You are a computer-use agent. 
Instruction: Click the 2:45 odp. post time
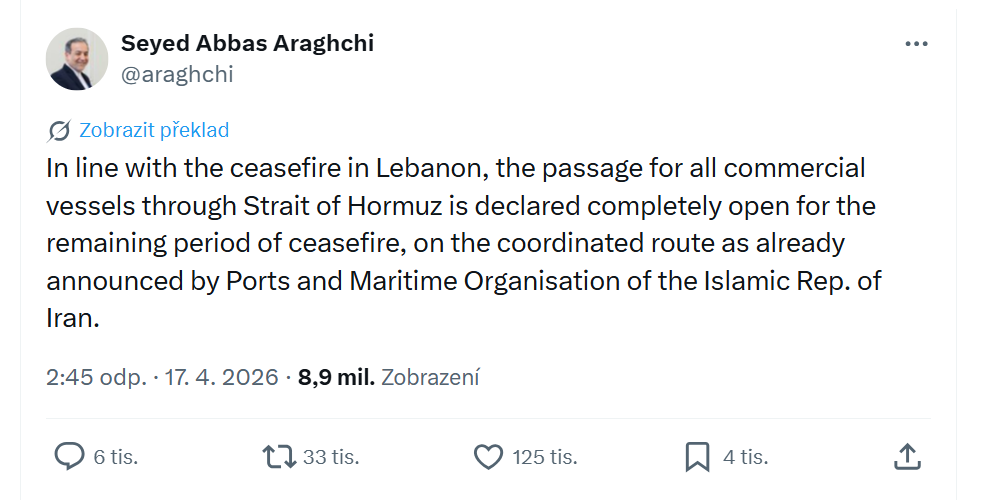pos(95,377)
